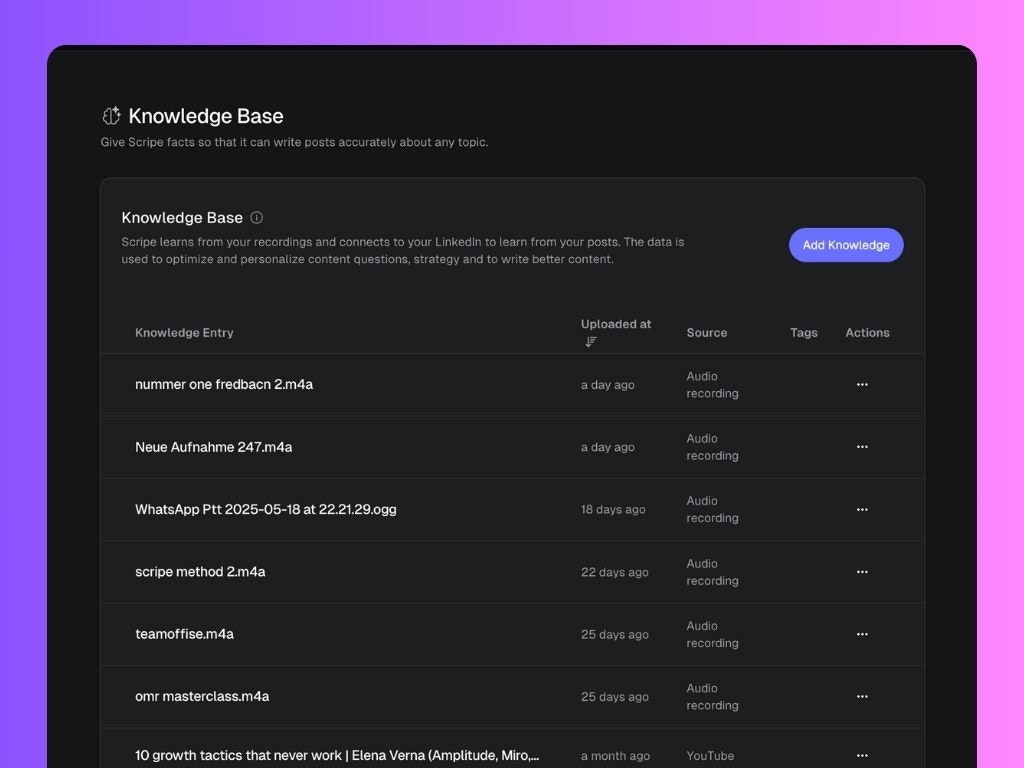Toggle the Uploaded at sort arrow icon
1024x768 pixels.
(x=591, y=342)
